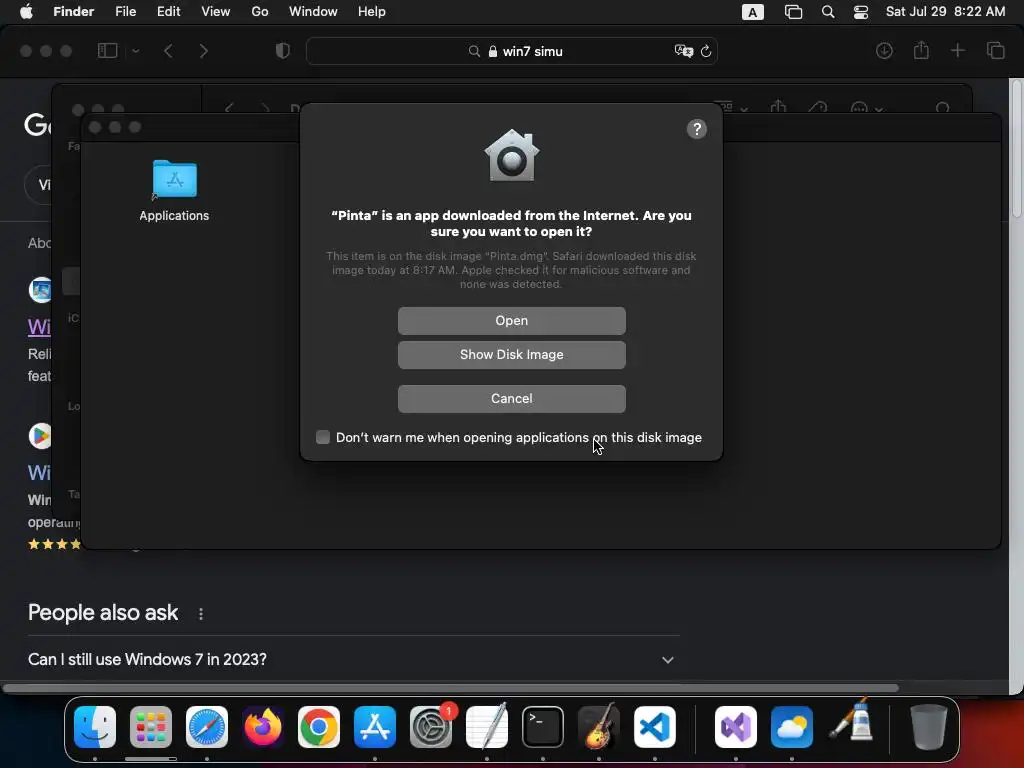1024x768 pixels.
Task: Open Pinta paintbrush icon in the Dock
Action: 851,721
